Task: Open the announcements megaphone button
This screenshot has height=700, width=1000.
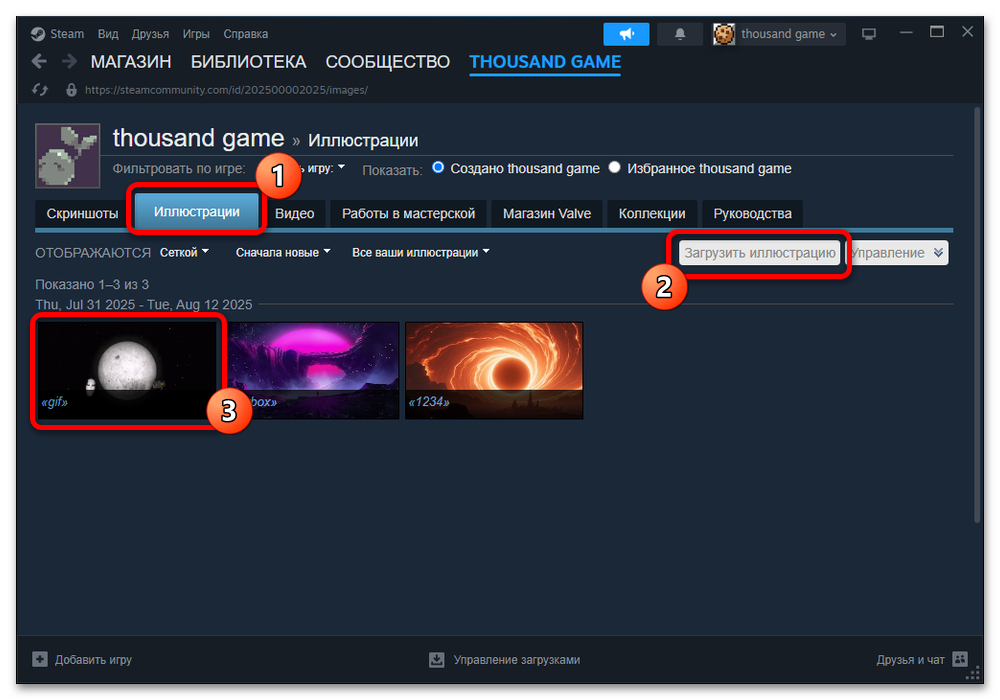Action: pos(626,34)
